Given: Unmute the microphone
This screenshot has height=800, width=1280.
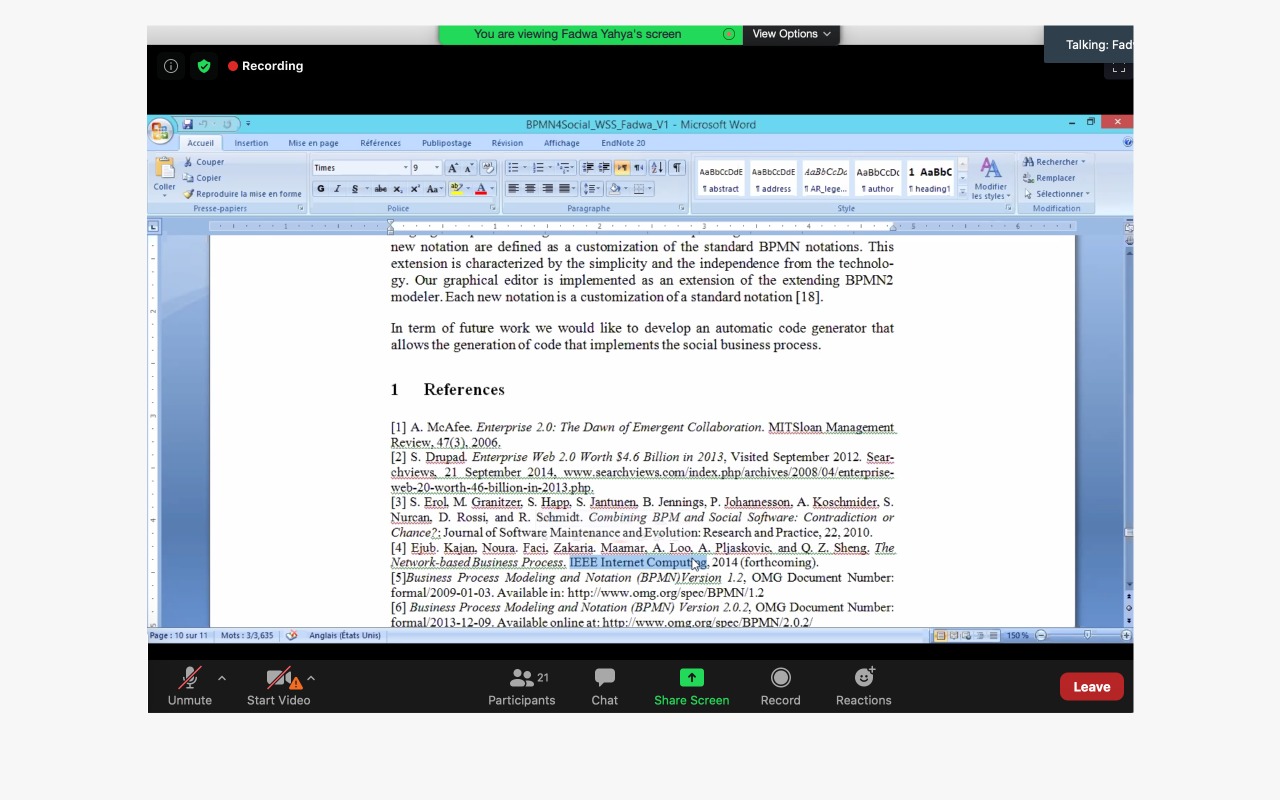Looking at the screenshot, I should coord(189,686).
